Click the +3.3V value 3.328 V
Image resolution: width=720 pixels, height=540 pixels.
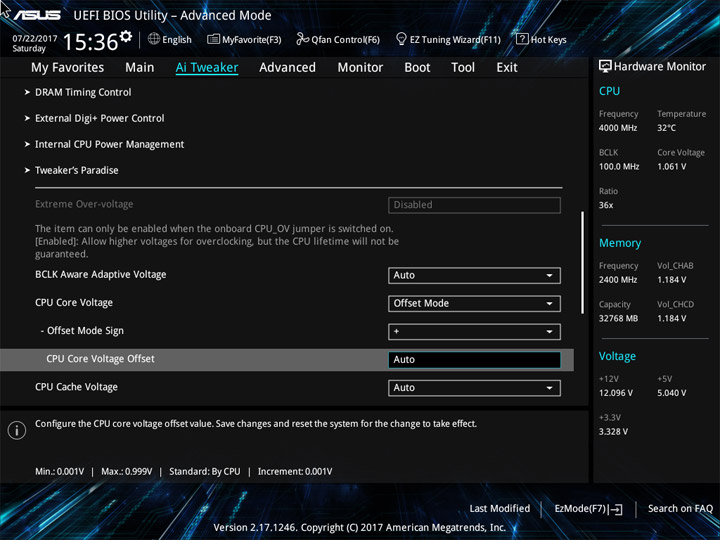613,432
